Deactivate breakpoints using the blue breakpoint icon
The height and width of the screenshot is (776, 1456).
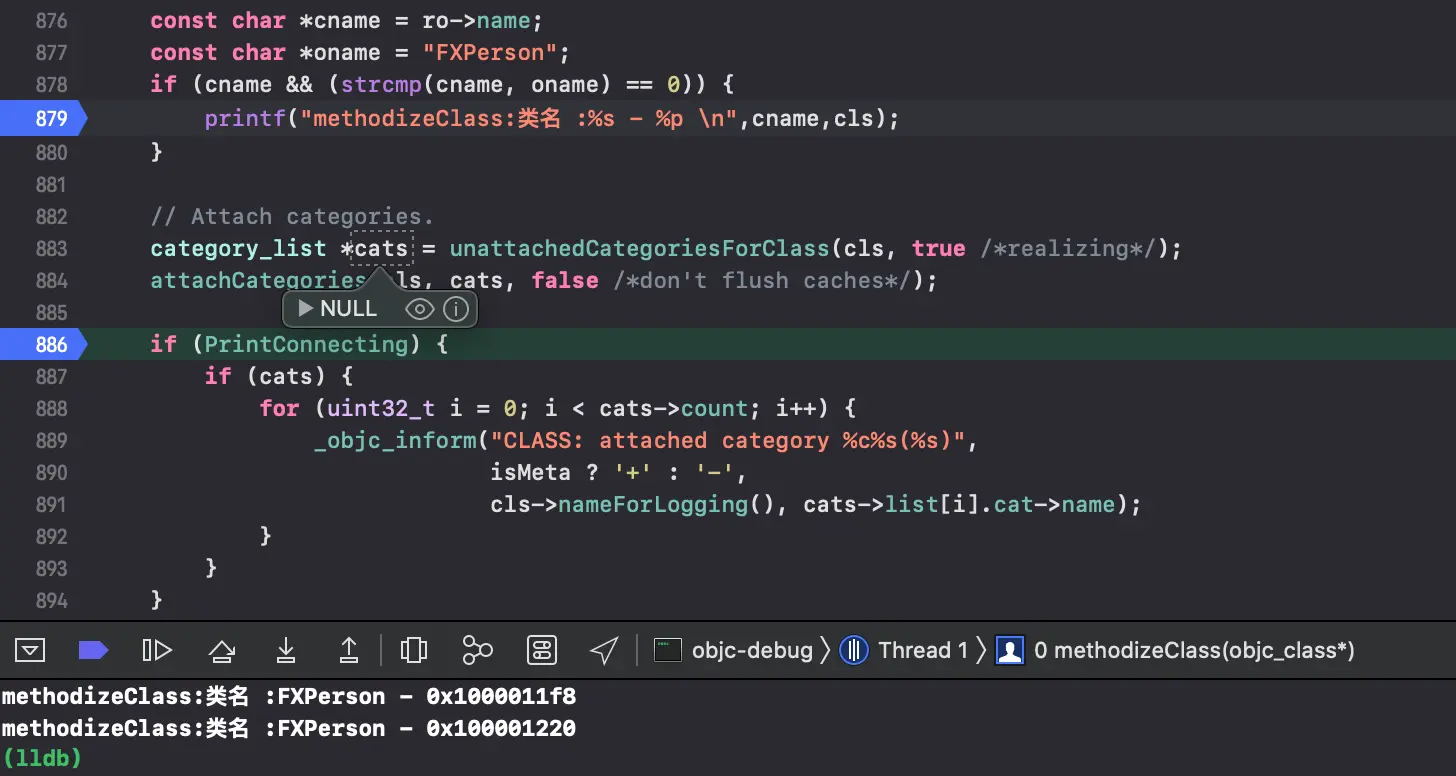click(x=93, y=651)
